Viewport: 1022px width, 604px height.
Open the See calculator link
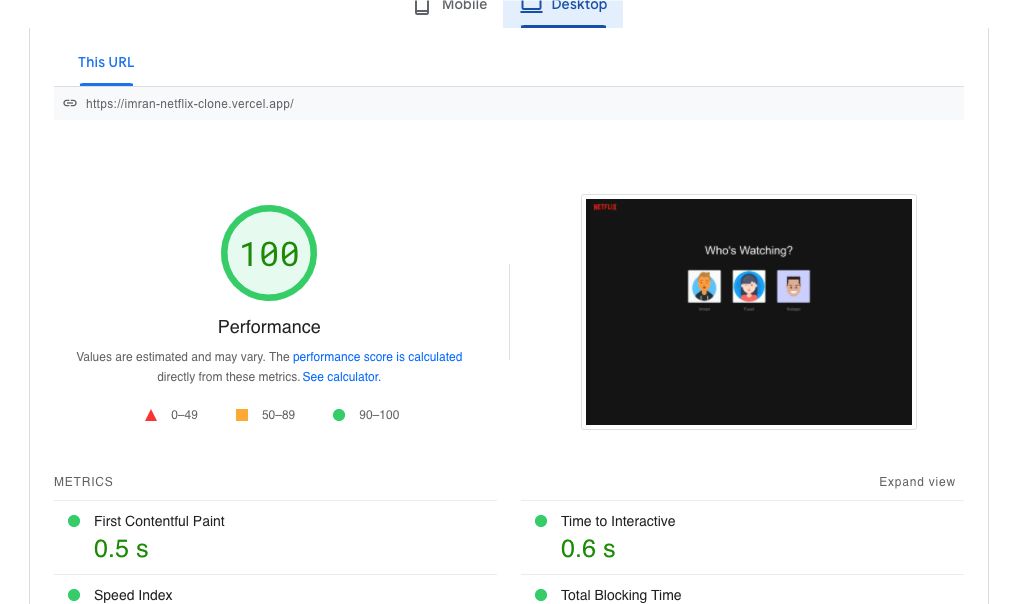(x=341, y=377)
